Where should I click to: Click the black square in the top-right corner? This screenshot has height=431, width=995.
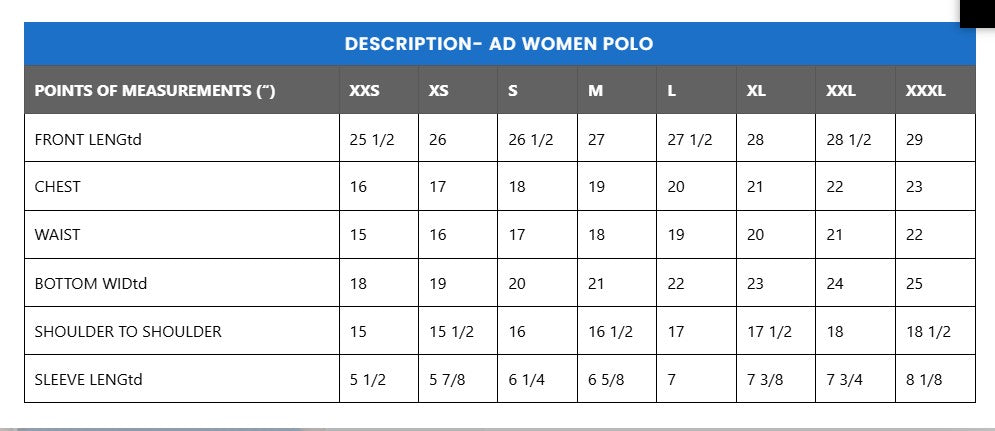[x=977, y=12]
